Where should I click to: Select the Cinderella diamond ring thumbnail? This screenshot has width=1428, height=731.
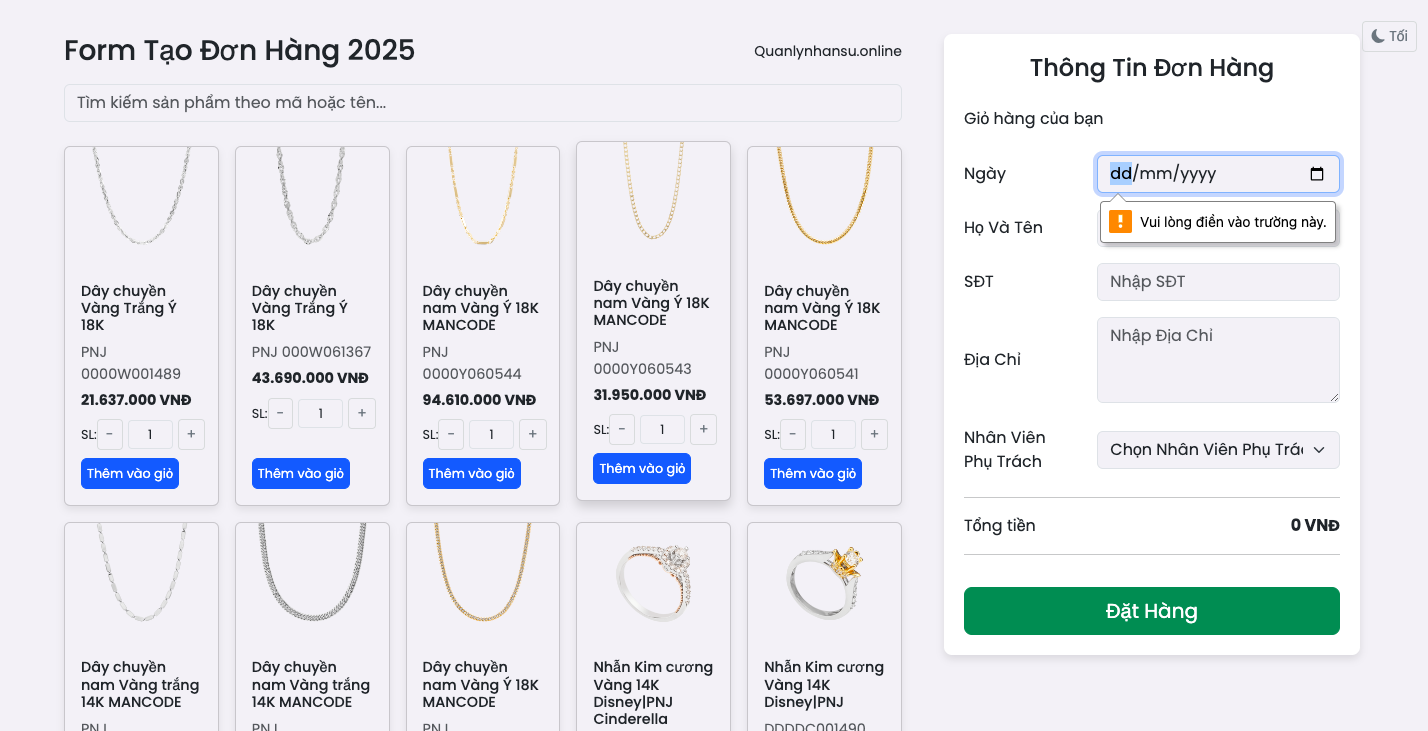[x=654, y=582]
